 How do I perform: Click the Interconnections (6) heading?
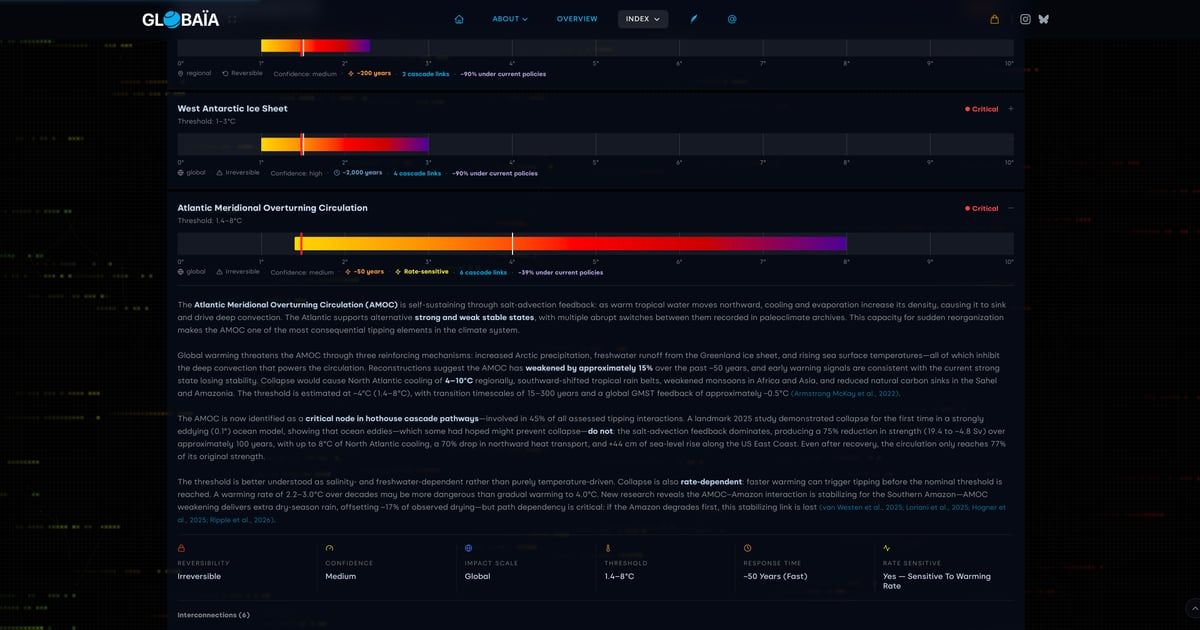(213, 615)
